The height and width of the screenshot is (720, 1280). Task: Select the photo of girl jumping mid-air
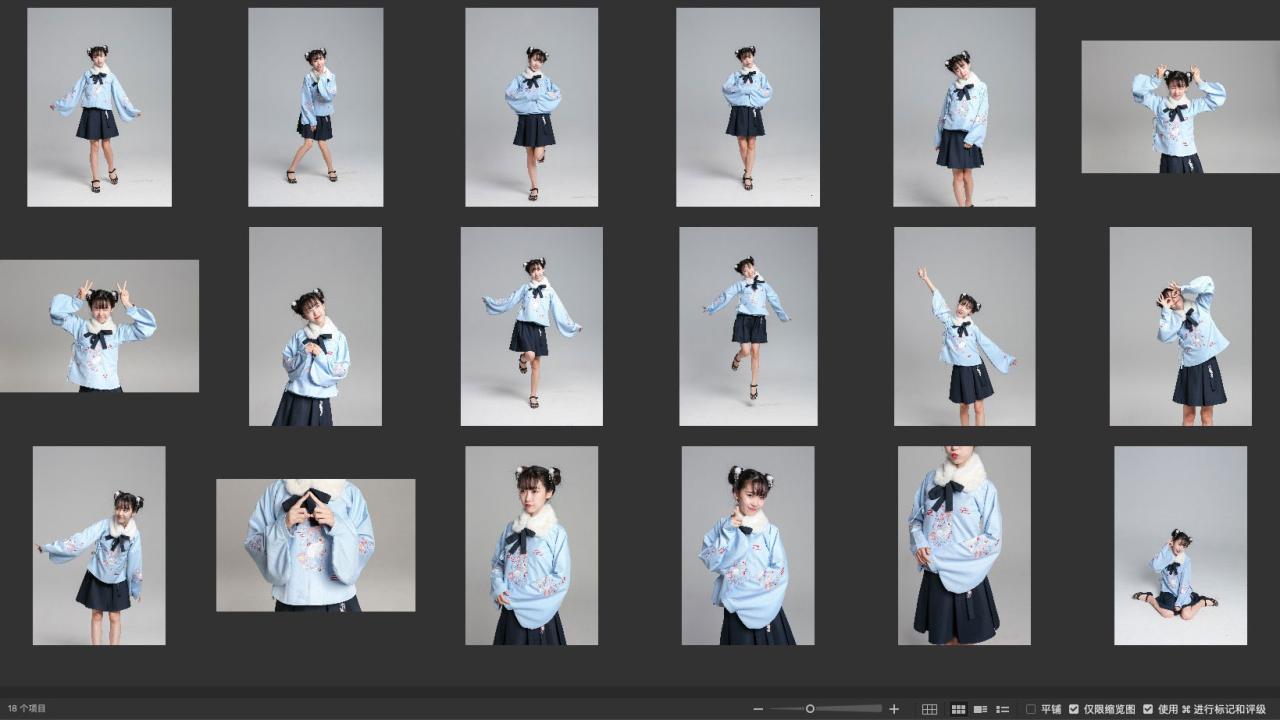point(748,326)
